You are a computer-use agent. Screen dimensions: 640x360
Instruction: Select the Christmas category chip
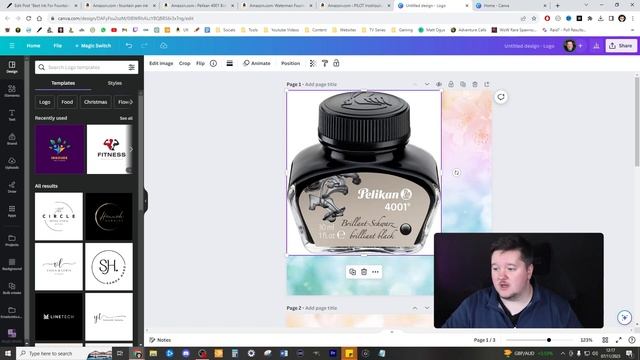tap(96, 102)
